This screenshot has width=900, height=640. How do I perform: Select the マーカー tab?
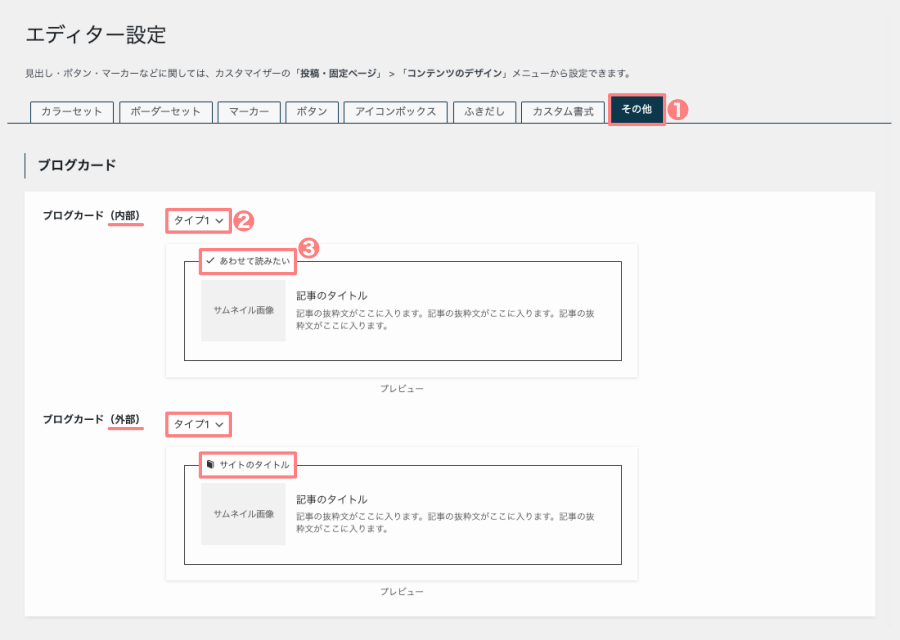(249, 112)
